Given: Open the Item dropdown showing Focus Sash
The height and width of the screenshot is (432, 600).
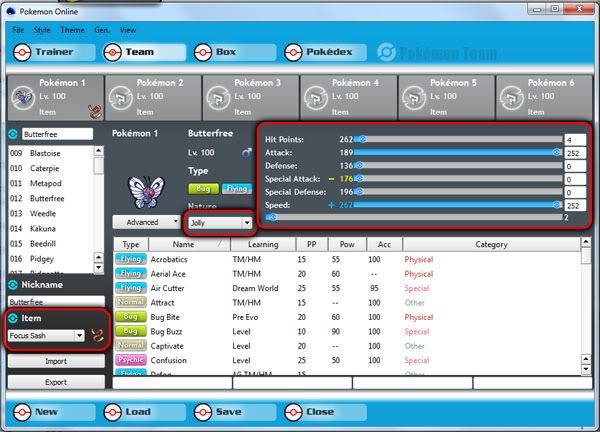Looking at the screenshot, I should pyautogui.click(x=46, y=336).
